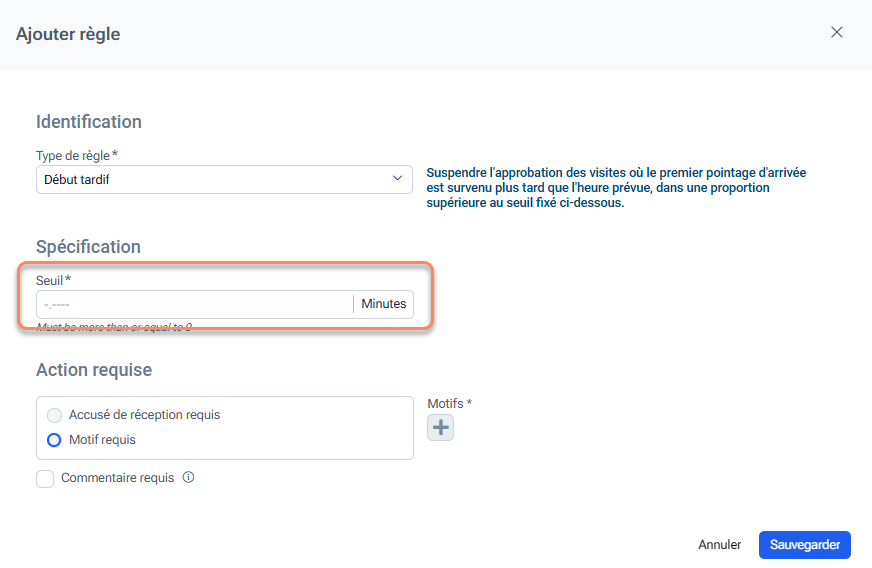Select the Accusé de réception requis radio
The image size is (872, 568).
click(54, 415)
